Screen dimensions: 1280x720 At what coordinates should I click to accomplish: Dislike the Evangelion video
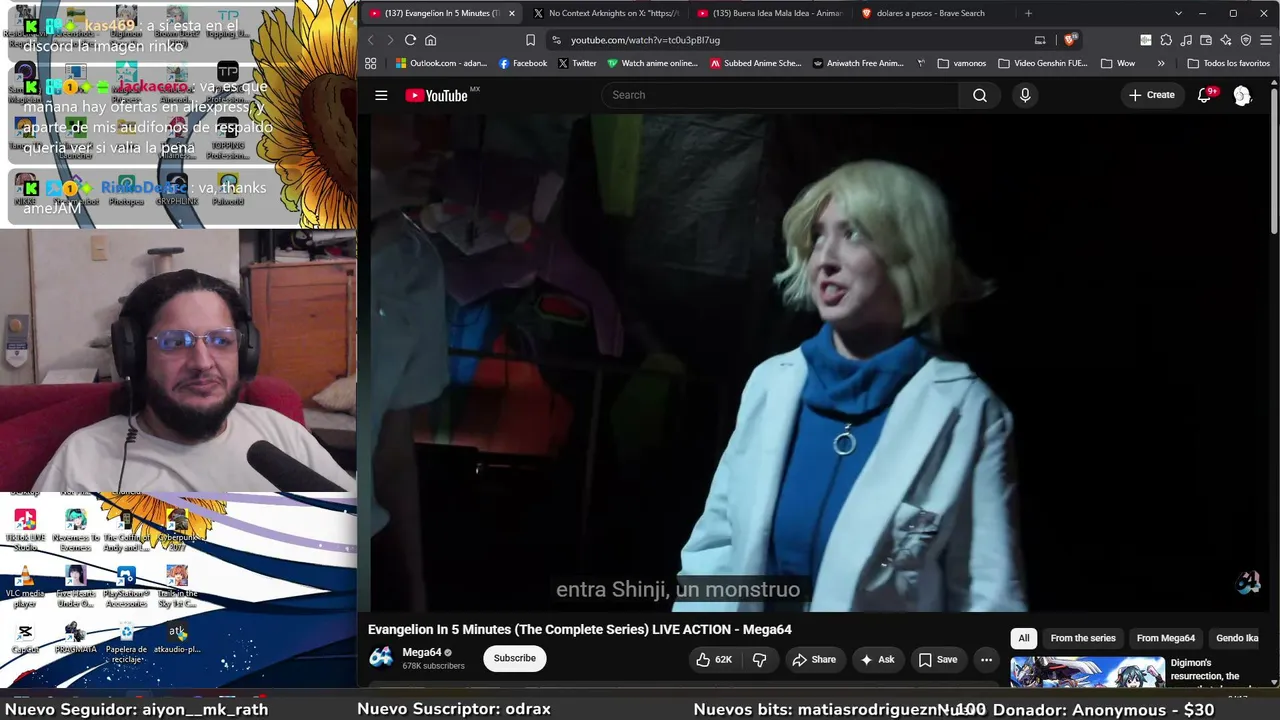(x=760, y=659)
